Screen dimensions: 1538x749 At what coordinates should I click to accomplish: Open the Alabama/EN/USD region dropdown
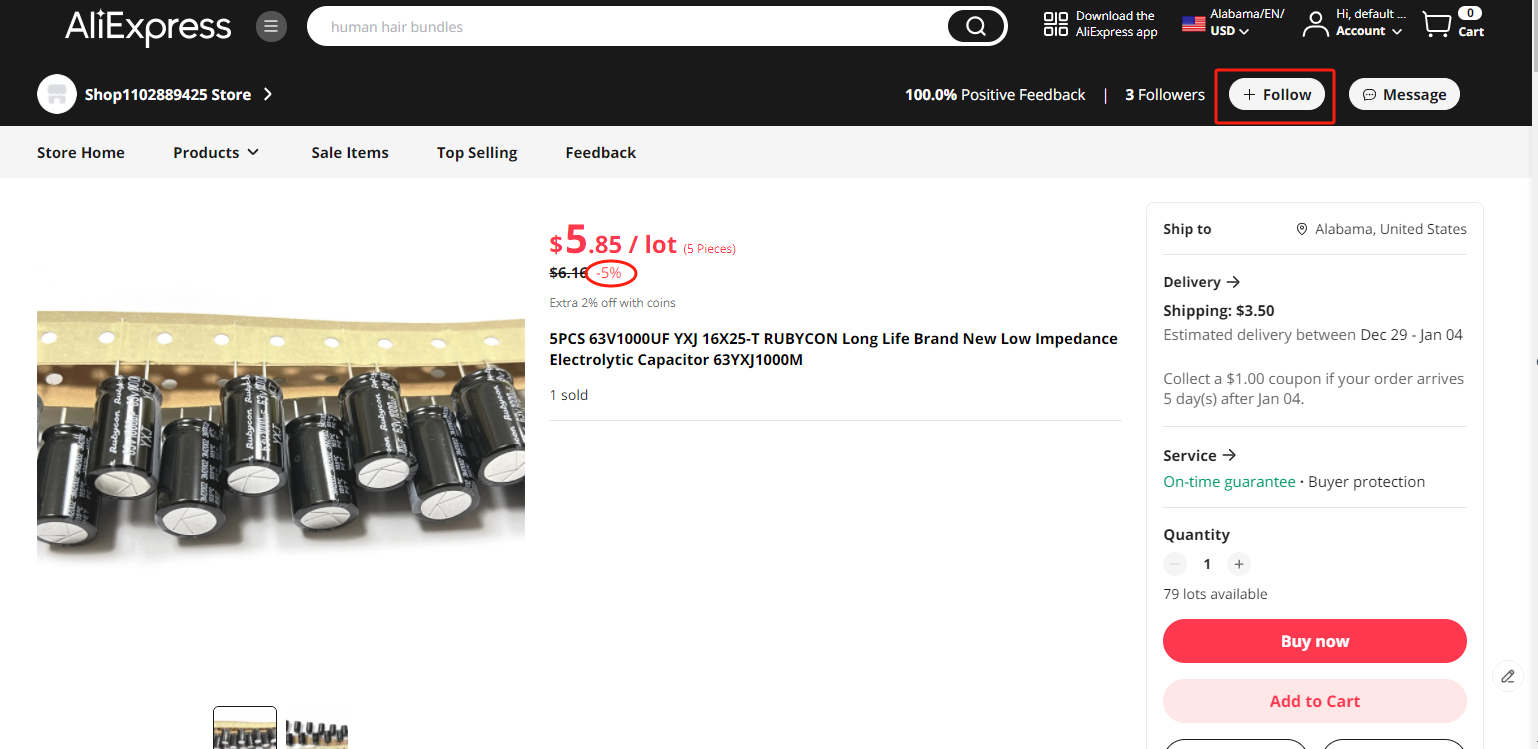click(1233, 23)
